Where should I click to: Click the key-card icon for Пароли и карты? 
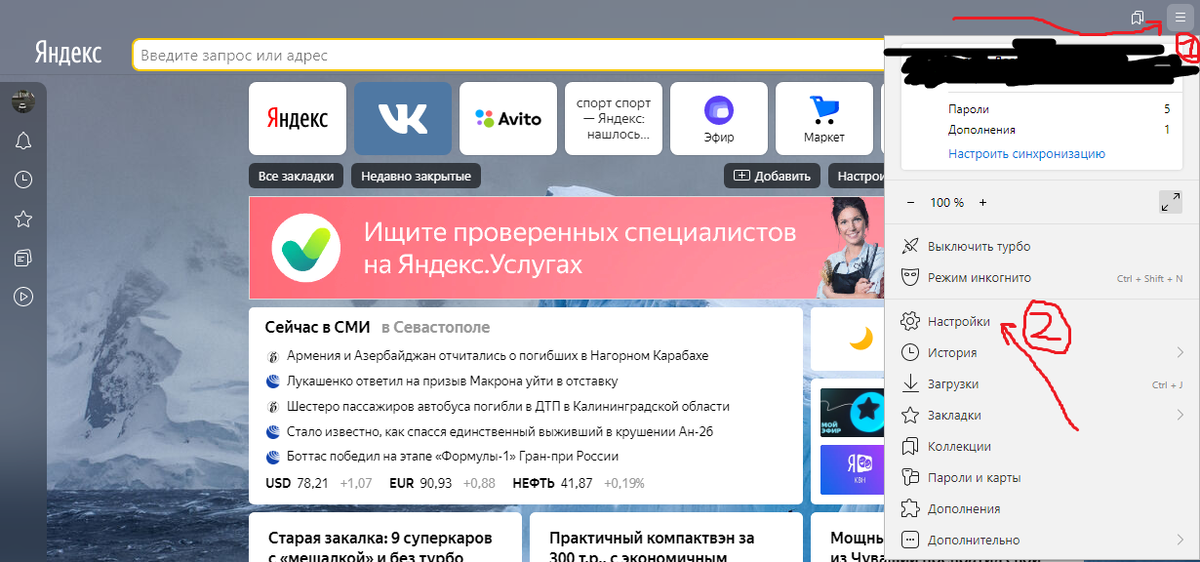pos(910,477)
